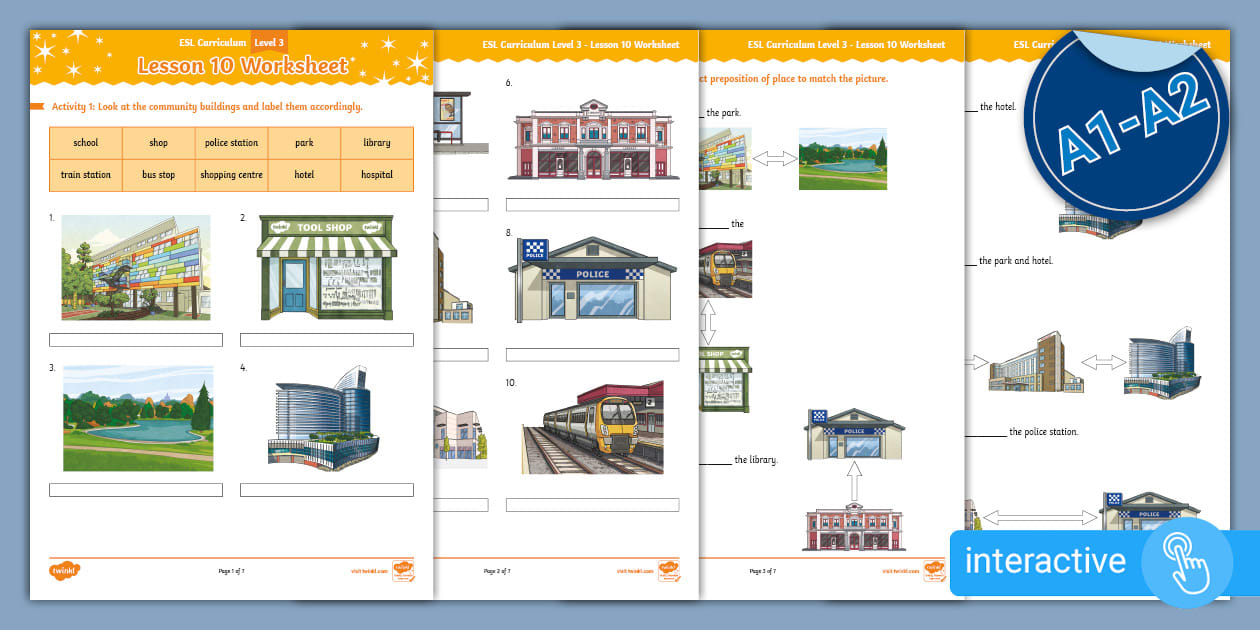Select the 'shopping centre' word bank entry
Image resolution: width=1260 pixels, height=630 pixels.
232,174
